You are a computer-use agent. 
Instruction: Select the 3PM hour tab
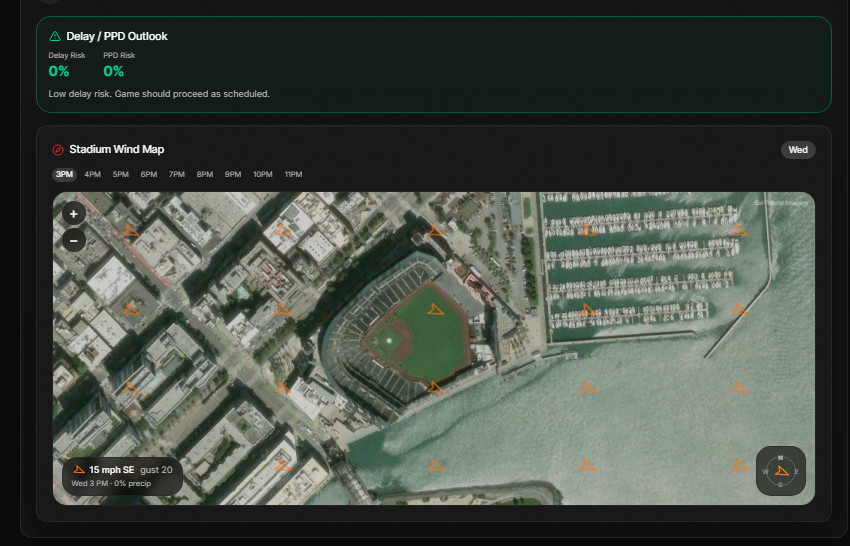point(64,175)
